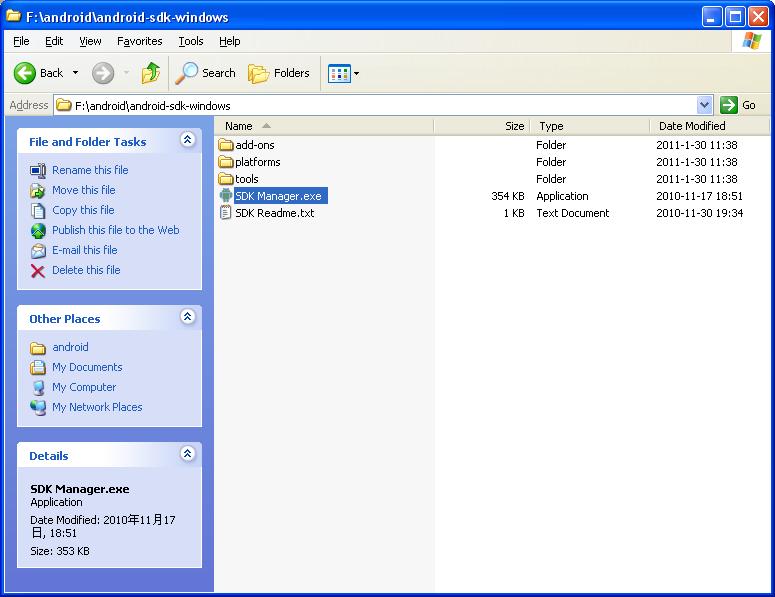Click Delete this file link
The width and height of the screenshot is (775, 597).
(x=86, y=270)
